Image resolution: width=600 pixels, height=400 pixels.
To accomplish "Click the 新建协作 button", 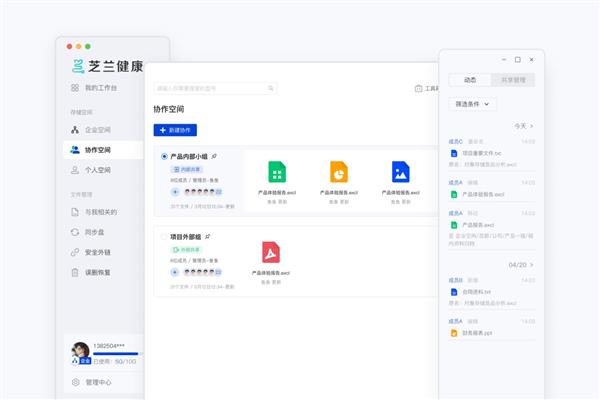I will pos(176,130).
